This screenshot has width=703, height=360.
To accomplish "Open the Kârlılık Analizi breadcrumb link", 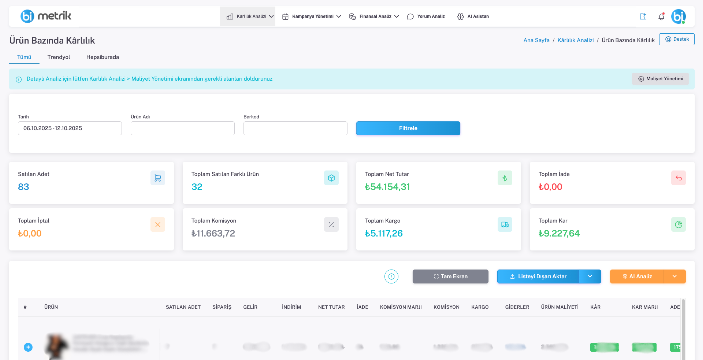I will click(x=576, y=40).
